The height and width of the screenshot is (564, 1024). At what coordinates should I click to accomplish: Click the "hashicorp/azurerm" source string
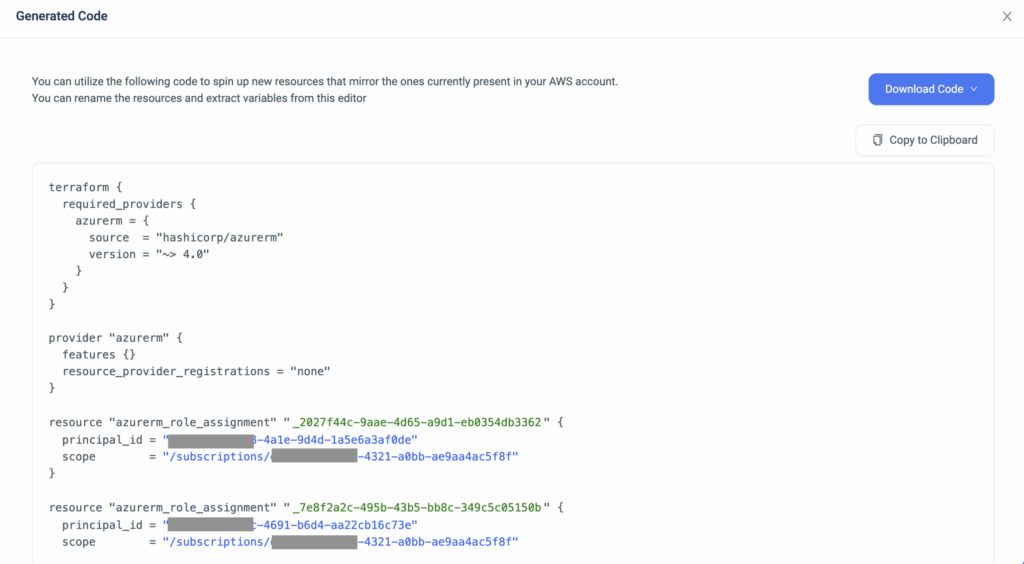point(219,238)
